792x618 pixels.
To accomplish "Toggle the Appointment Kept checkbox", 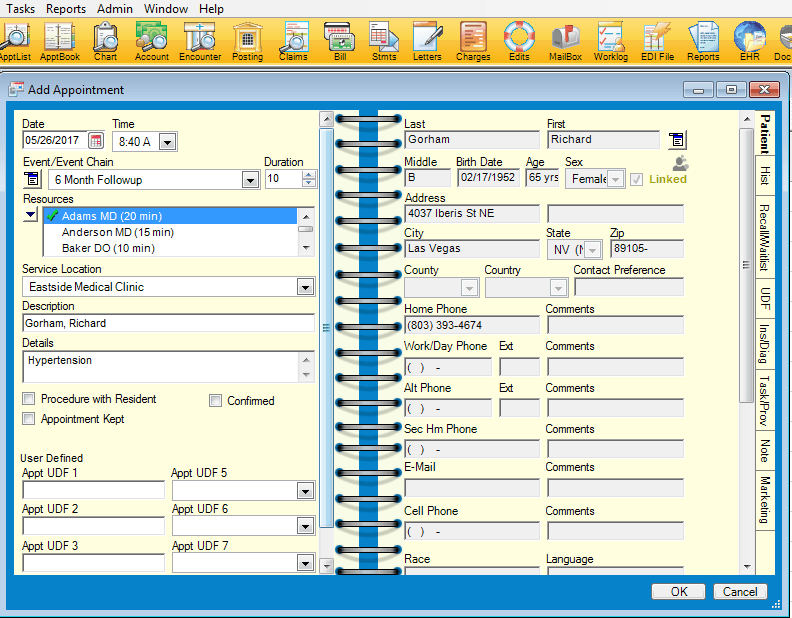I will (x=29, y=419).
